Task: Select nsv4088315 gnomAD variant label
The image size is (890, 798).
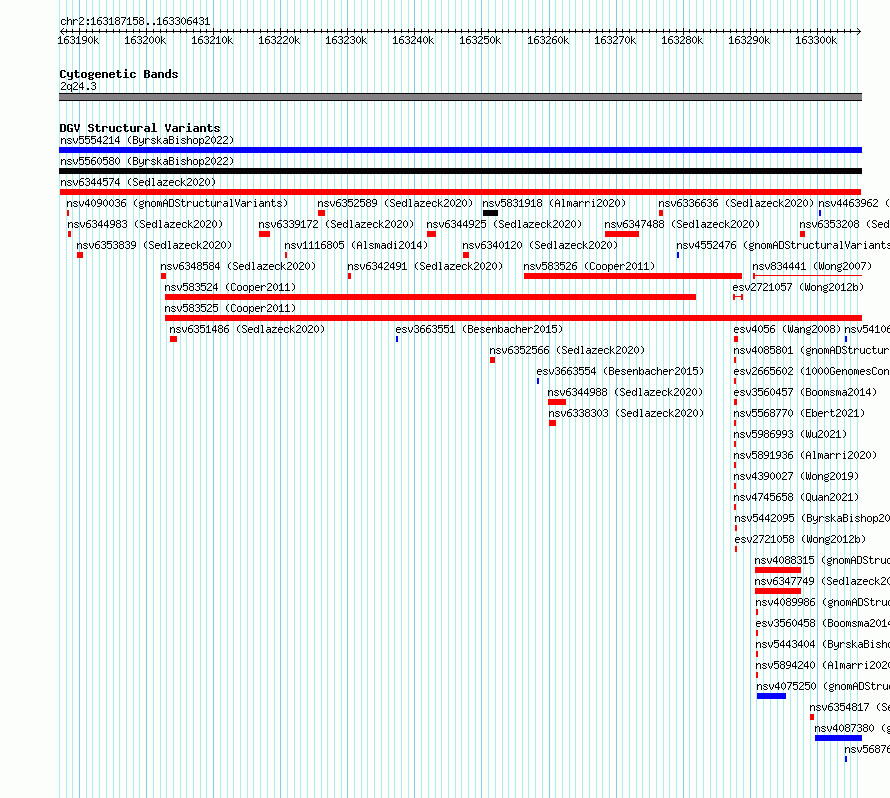Action: click(822, 560)
